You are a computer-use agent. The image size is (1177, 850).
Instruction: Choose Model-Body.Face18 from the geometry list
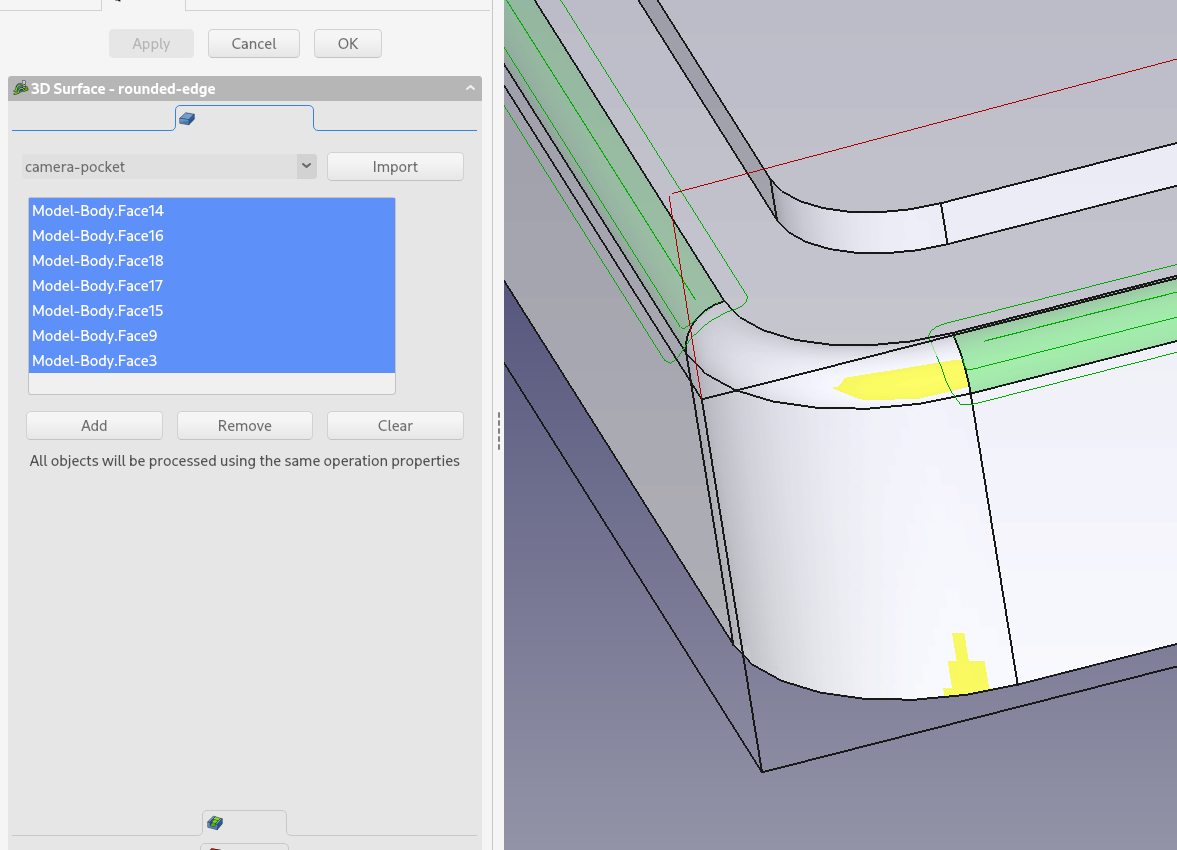(x=98, y=261)
